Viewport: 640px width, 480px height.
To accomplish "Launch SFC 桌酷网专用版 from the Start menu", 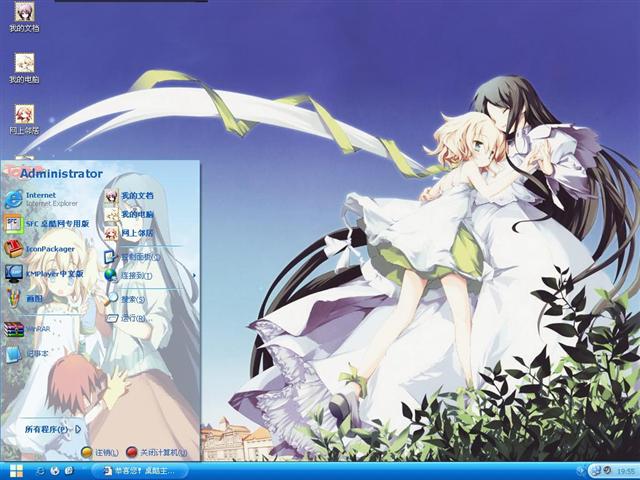I will pos(47,224).
